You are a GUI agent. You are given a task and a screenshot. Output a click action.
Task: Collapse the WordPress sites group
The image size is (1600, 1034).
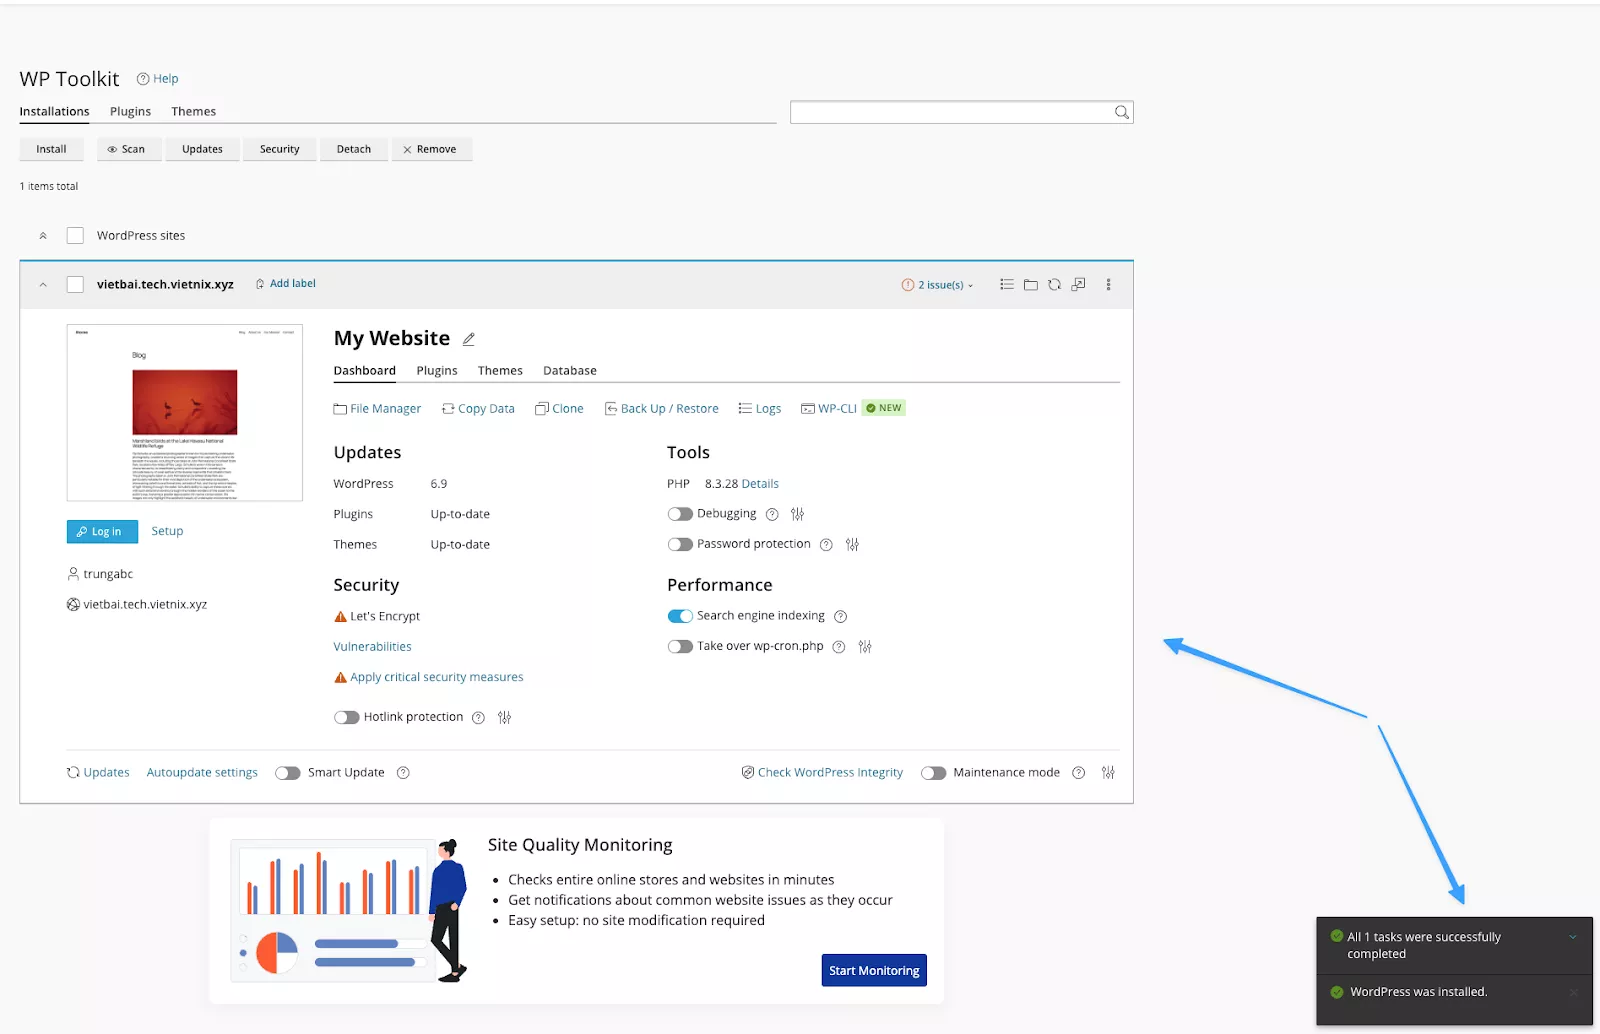43,236
